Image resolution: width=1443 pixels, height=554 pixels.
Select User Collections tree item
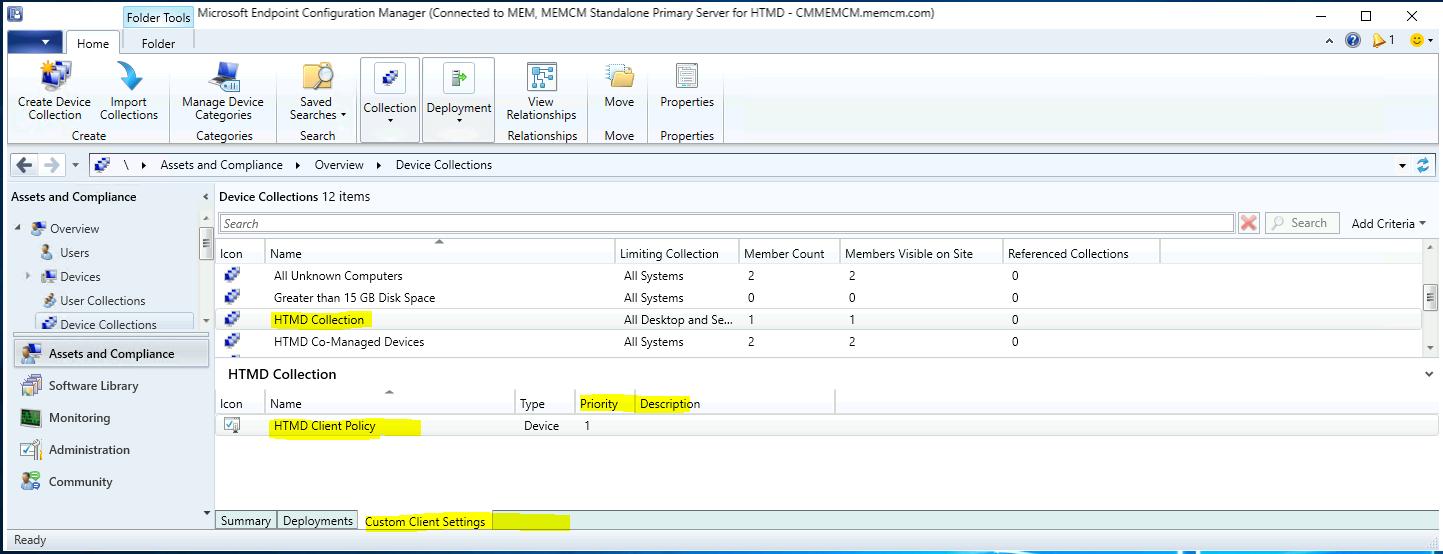coord(102,301)
